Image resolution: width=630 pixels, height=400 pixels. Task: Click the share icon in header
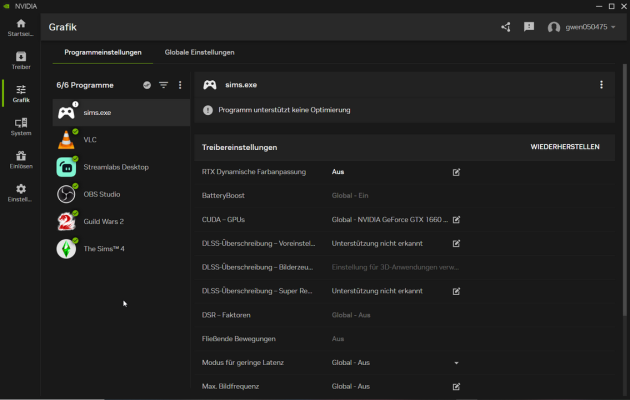pos(506,27)
